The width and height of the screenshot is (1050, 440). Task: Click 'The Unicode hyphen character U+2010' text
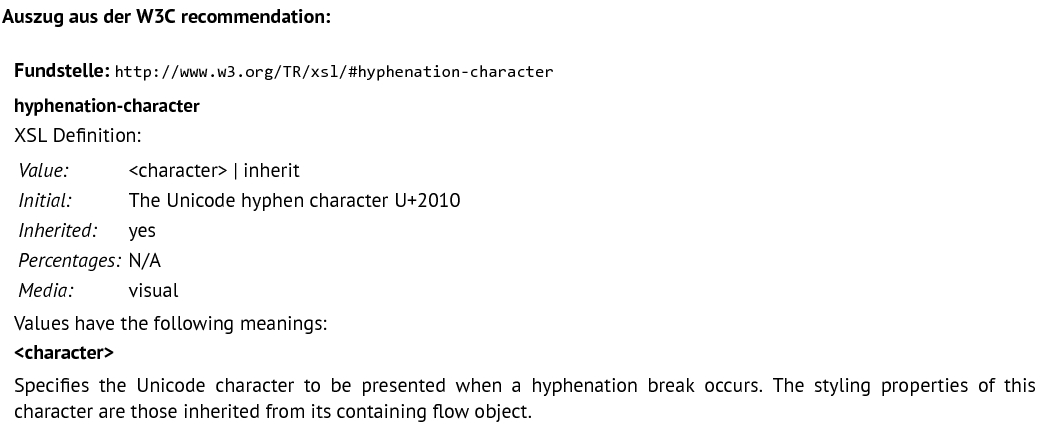(x=295, y=200)
